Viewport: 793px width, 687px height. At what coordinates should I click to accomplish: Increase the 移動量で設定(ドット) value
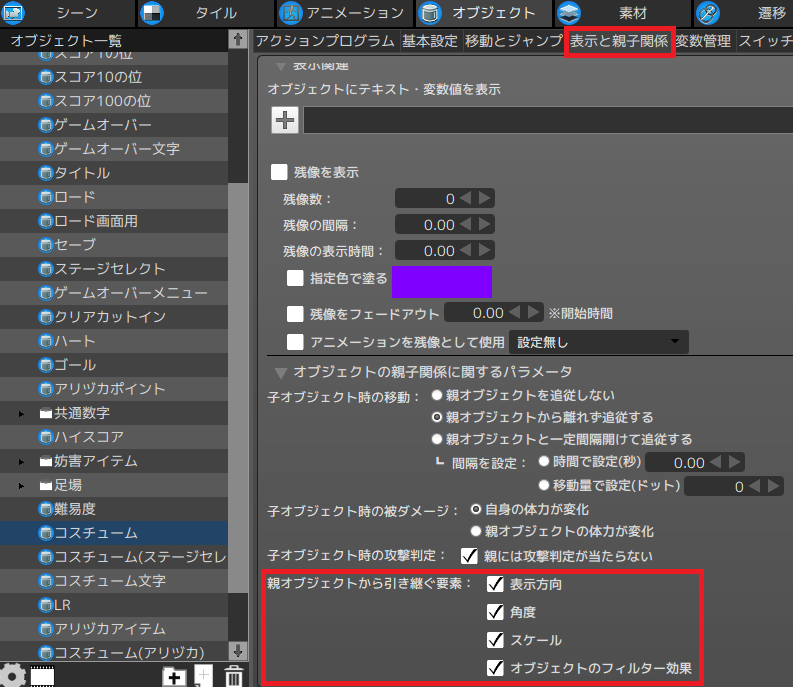pos(774,486)
